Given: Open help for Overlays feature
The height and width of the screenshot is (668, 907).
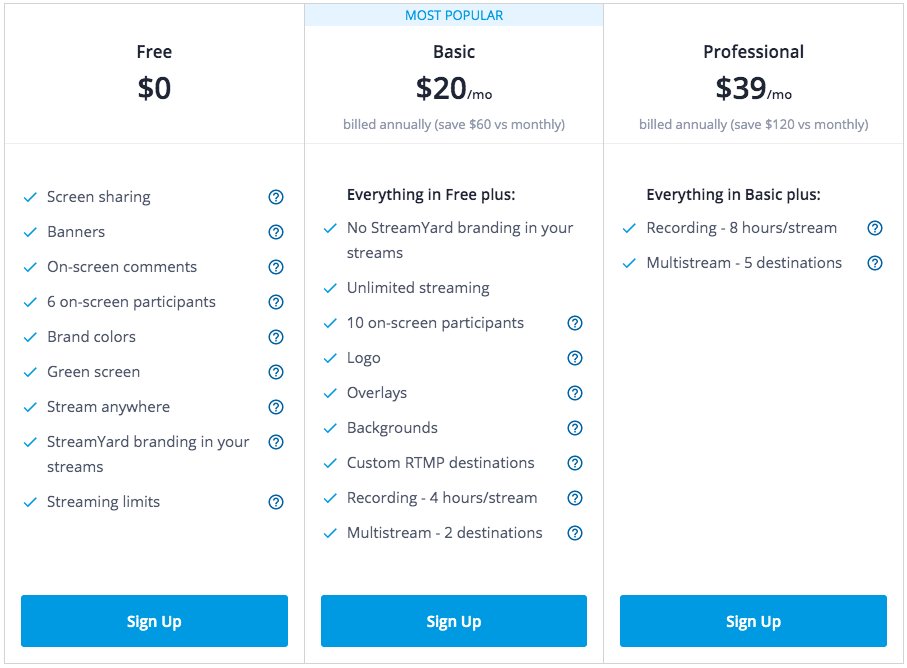Looking at the screenshot, I should [575, 393].
